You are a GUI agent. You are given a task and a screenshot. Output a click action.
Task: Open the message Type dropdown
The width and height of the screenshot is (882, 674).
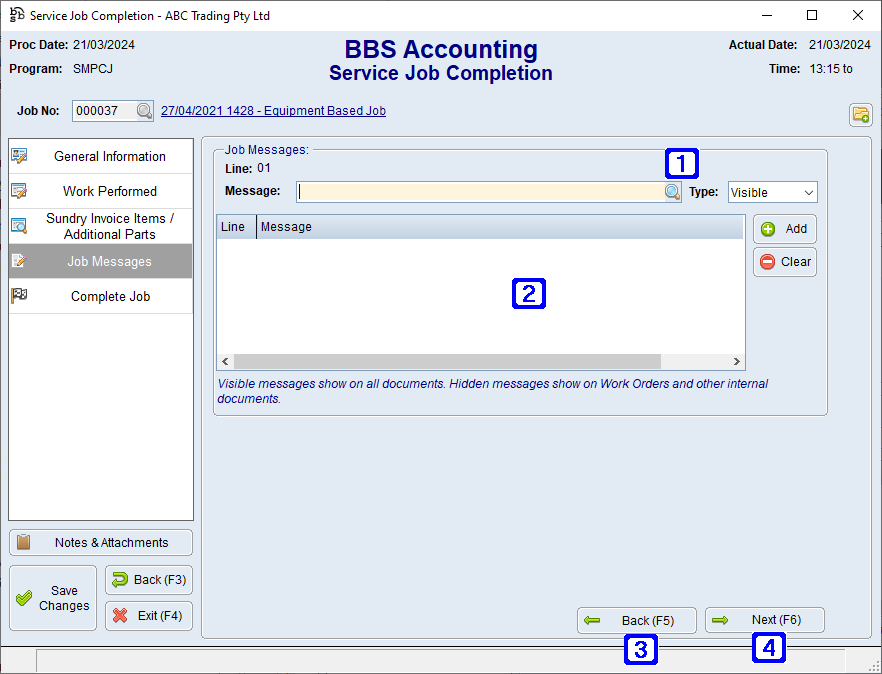771,191
